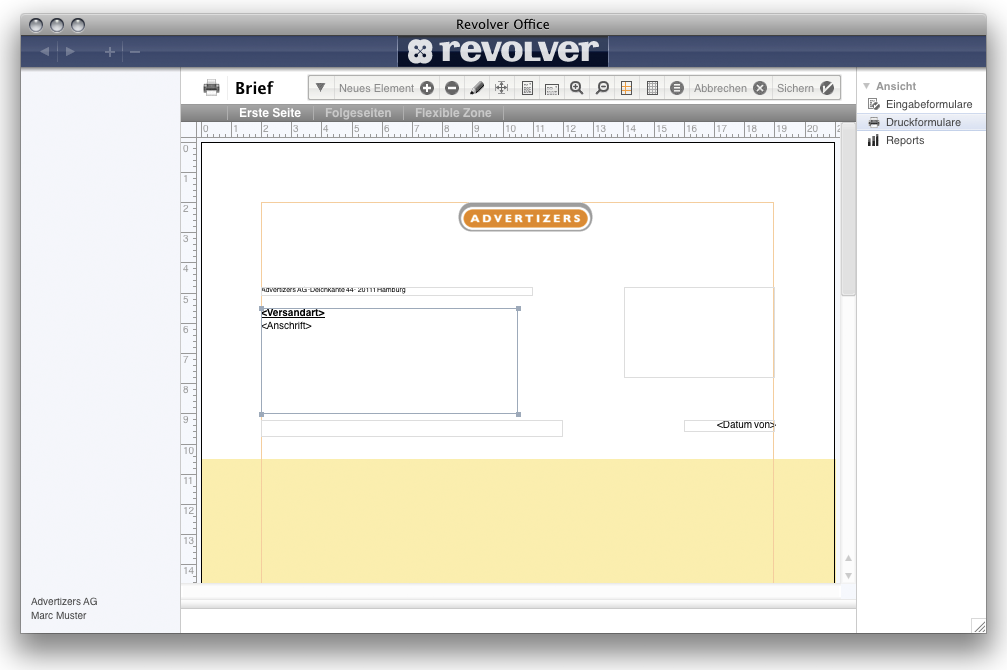Click the yellow flexible zone area
Image resolution: width=1007 pixels, height=670 pixels.
518,520
